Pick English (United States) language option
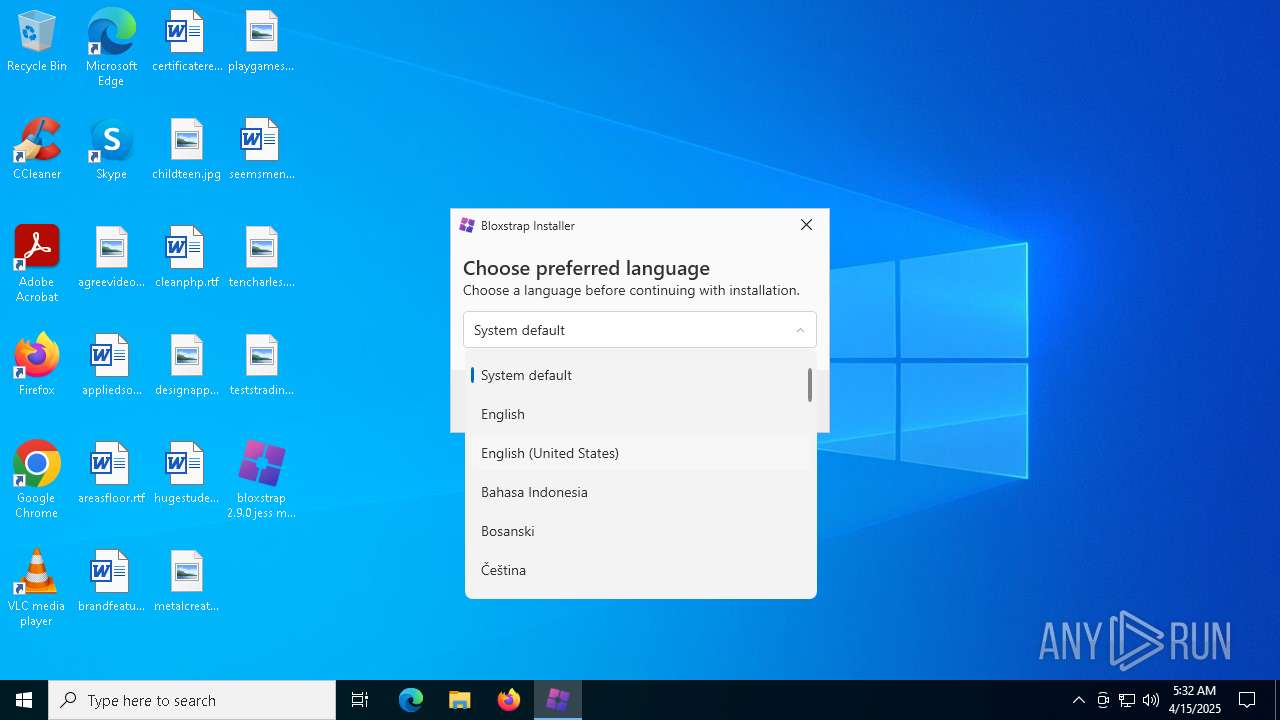Image resolution: width=1280 pixels, height=720 pixels. click(640, 453)
